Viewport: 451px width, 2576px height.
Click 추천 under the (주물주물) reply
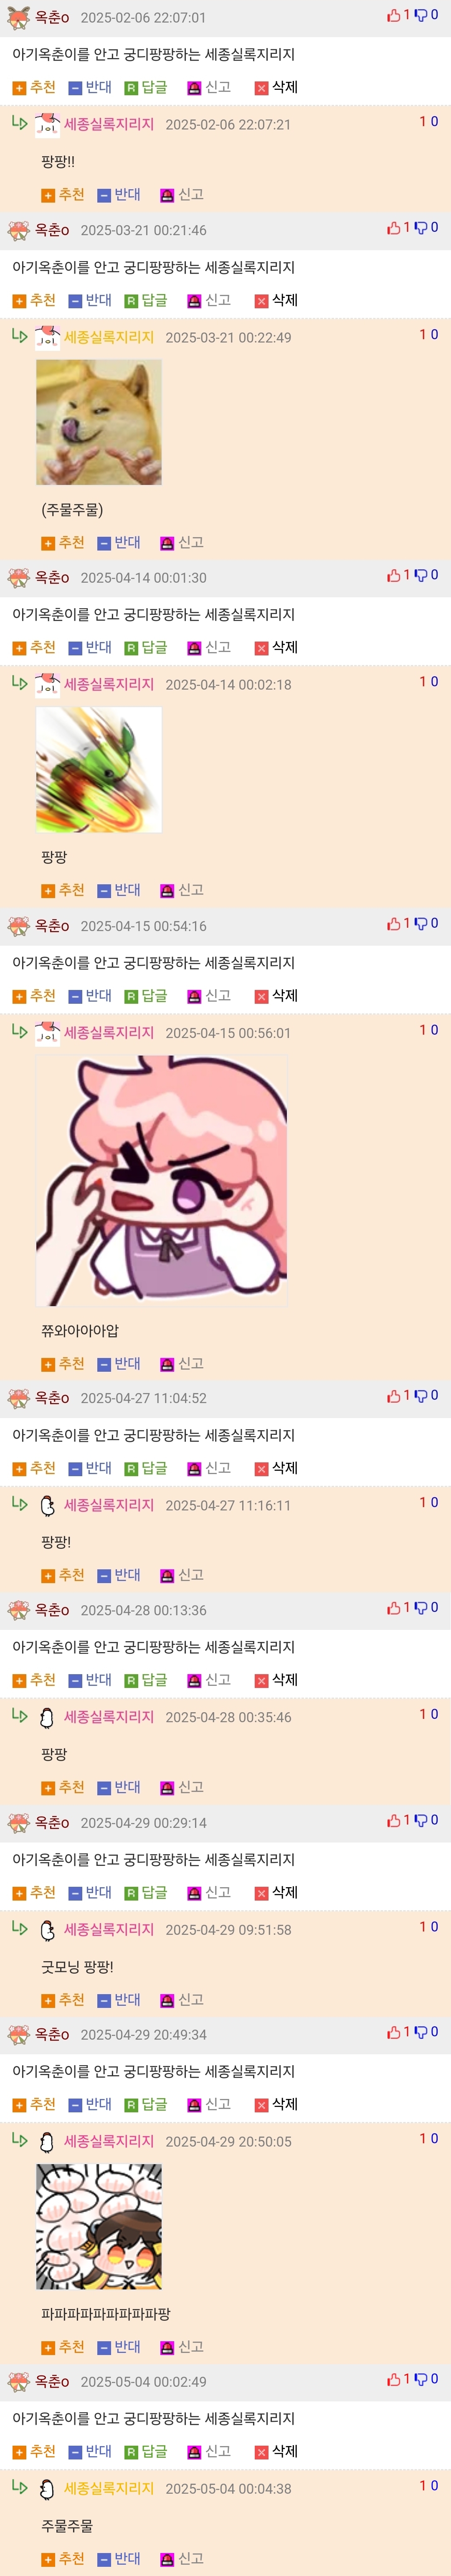[63, 542]
